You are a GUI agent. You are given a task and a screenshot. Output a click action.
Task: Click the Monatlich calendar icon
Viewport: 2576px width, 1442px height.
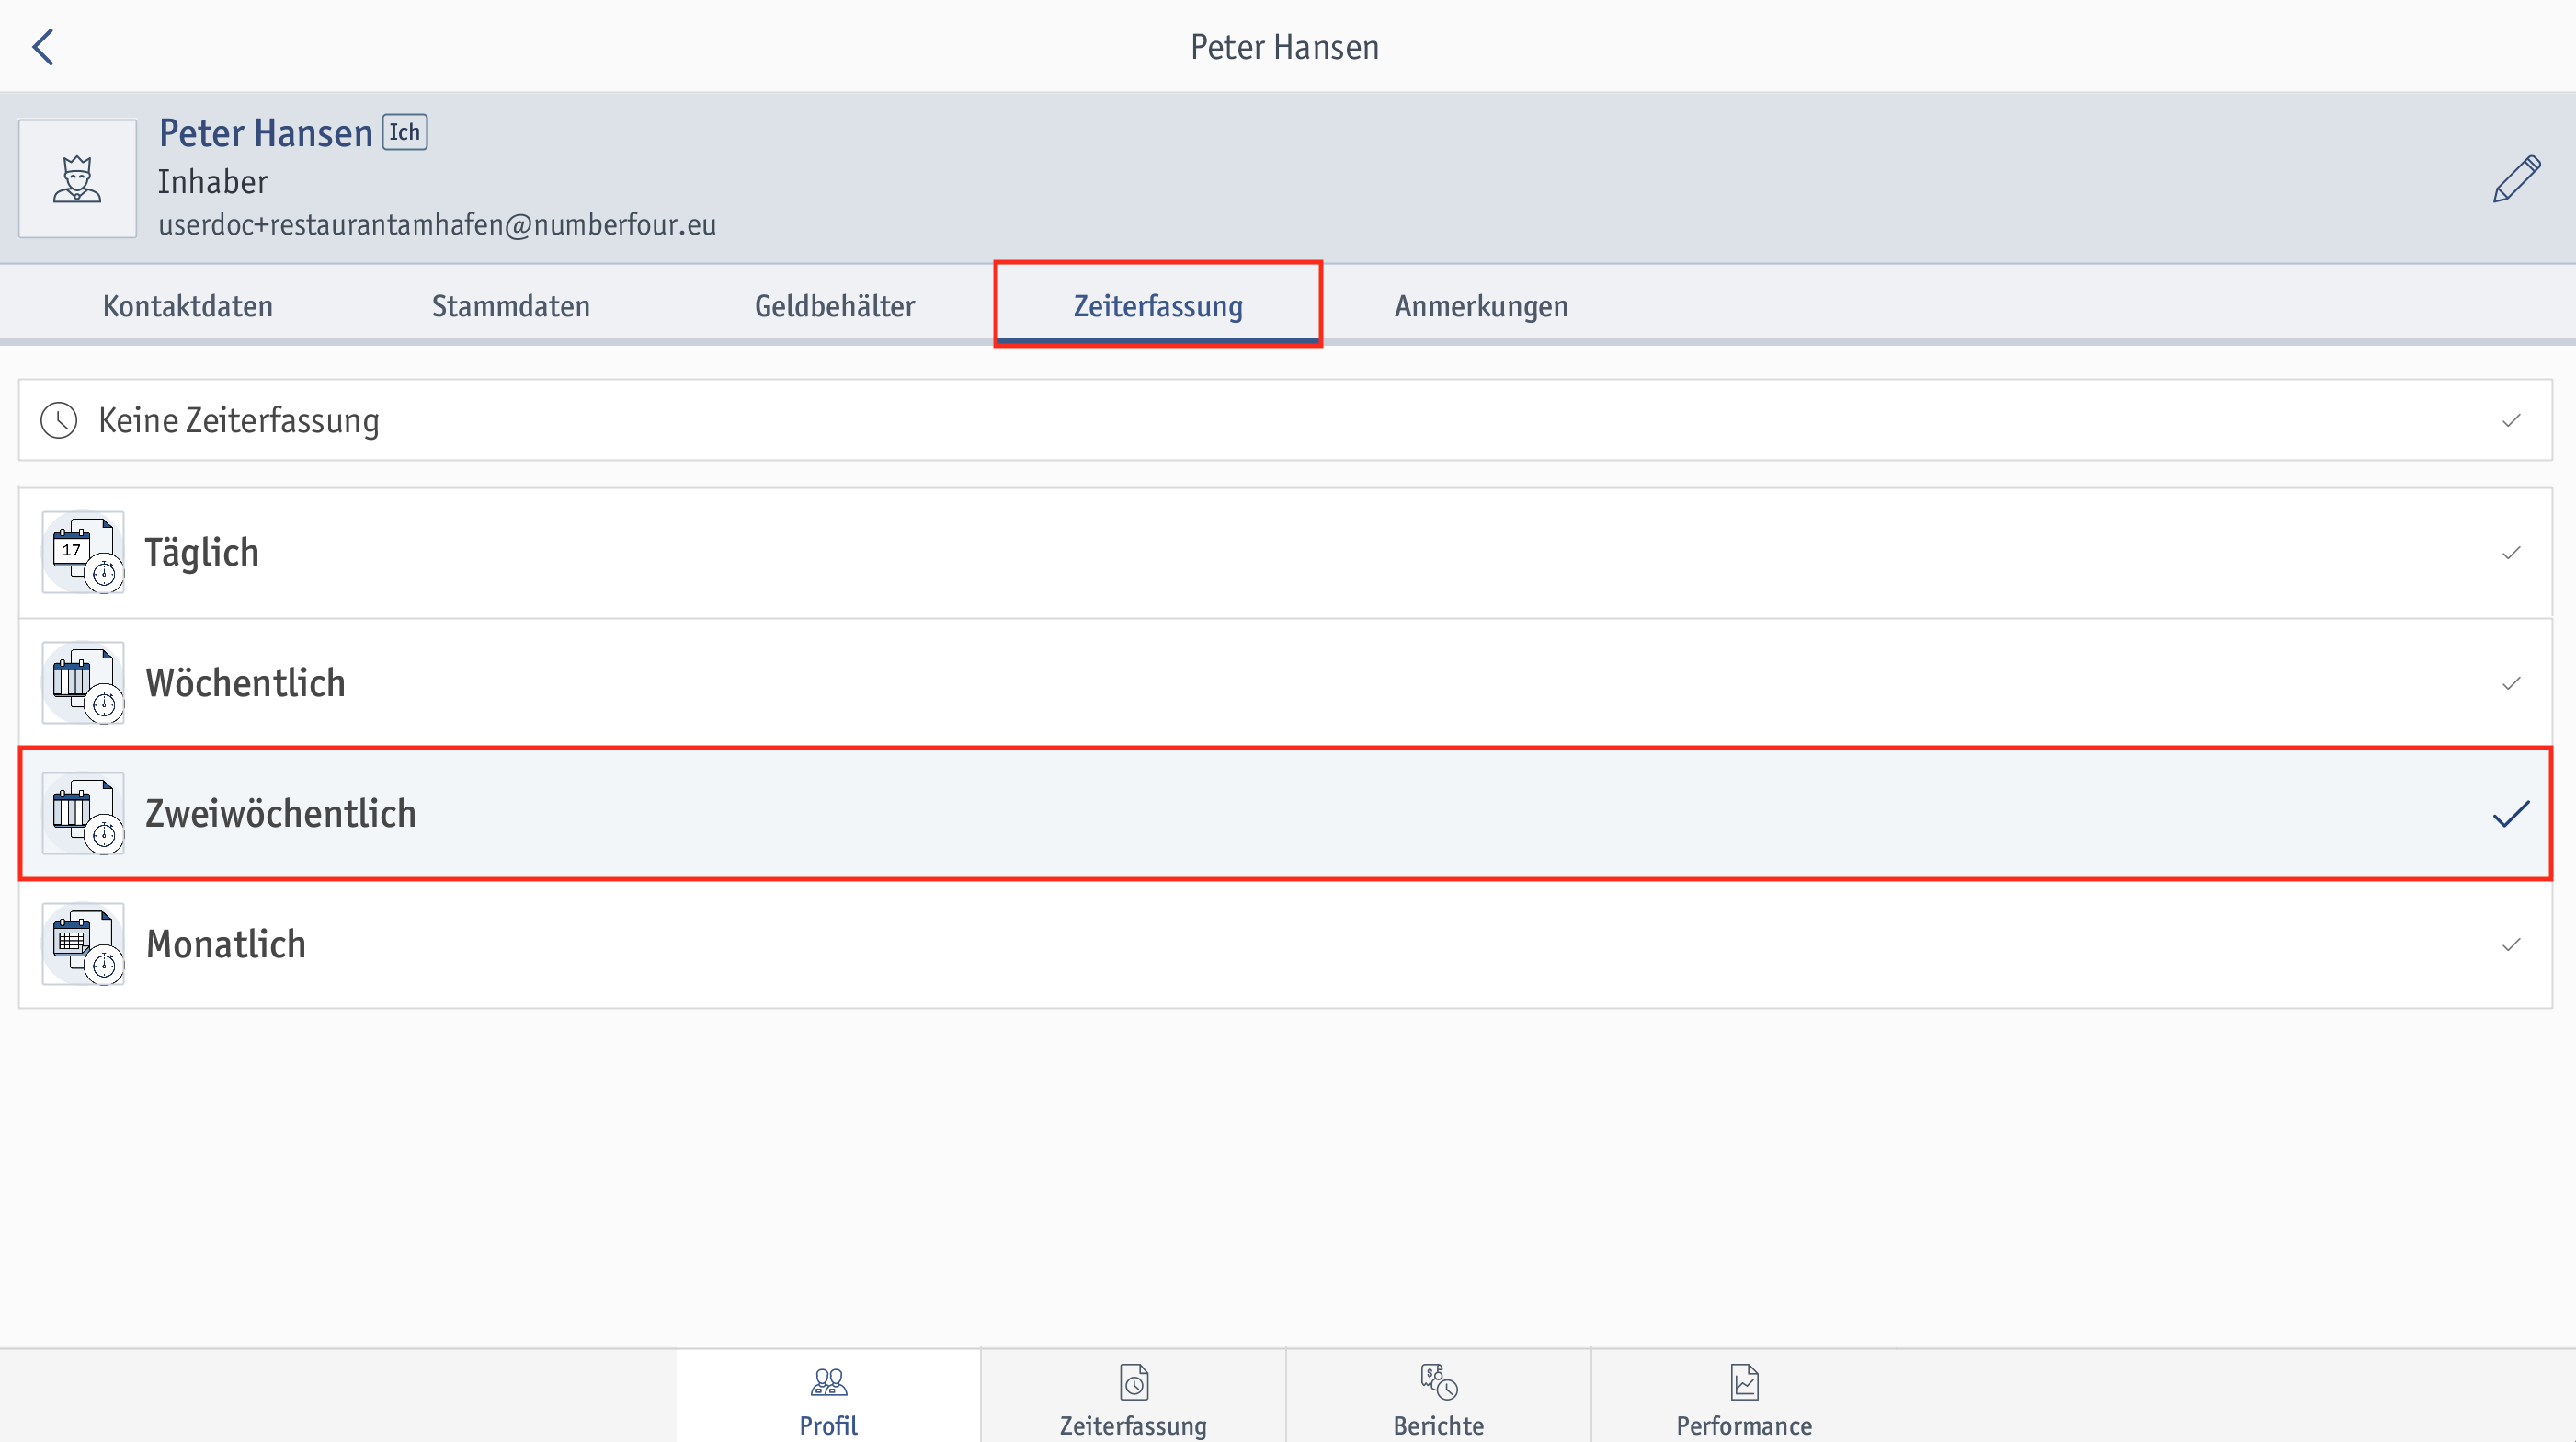[83, 944]
